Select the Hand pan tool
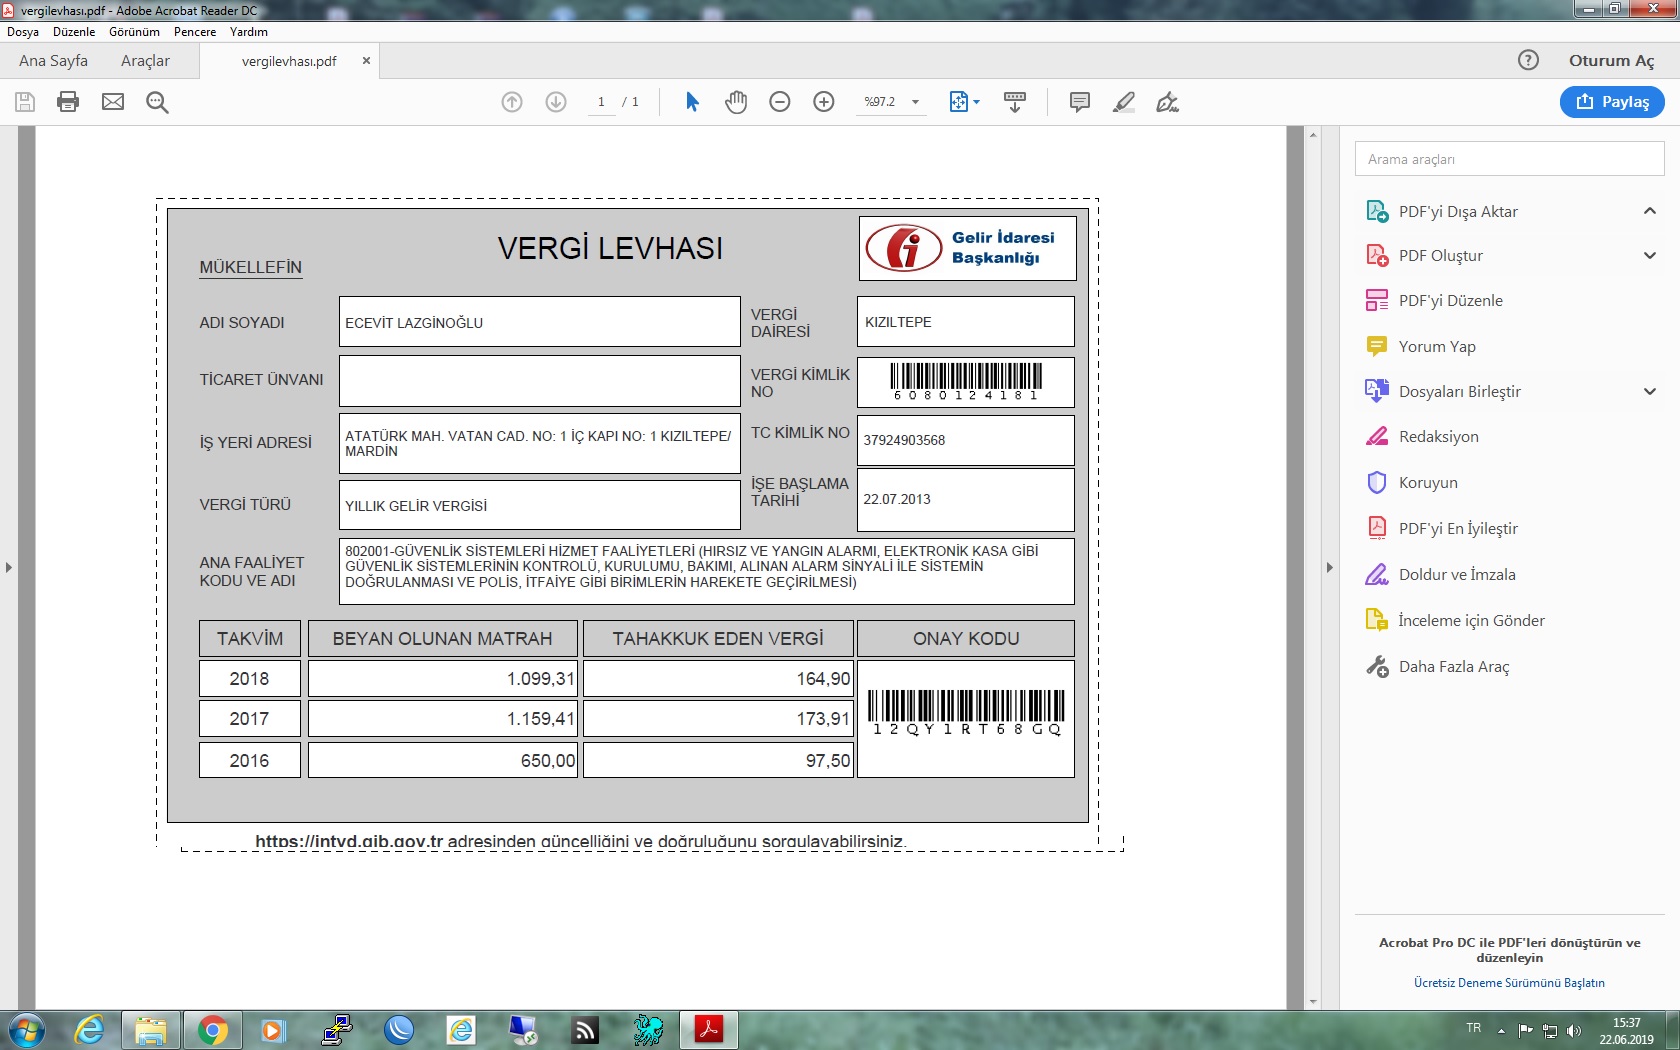This screenshot has width=1680, height=1050. 736,102
